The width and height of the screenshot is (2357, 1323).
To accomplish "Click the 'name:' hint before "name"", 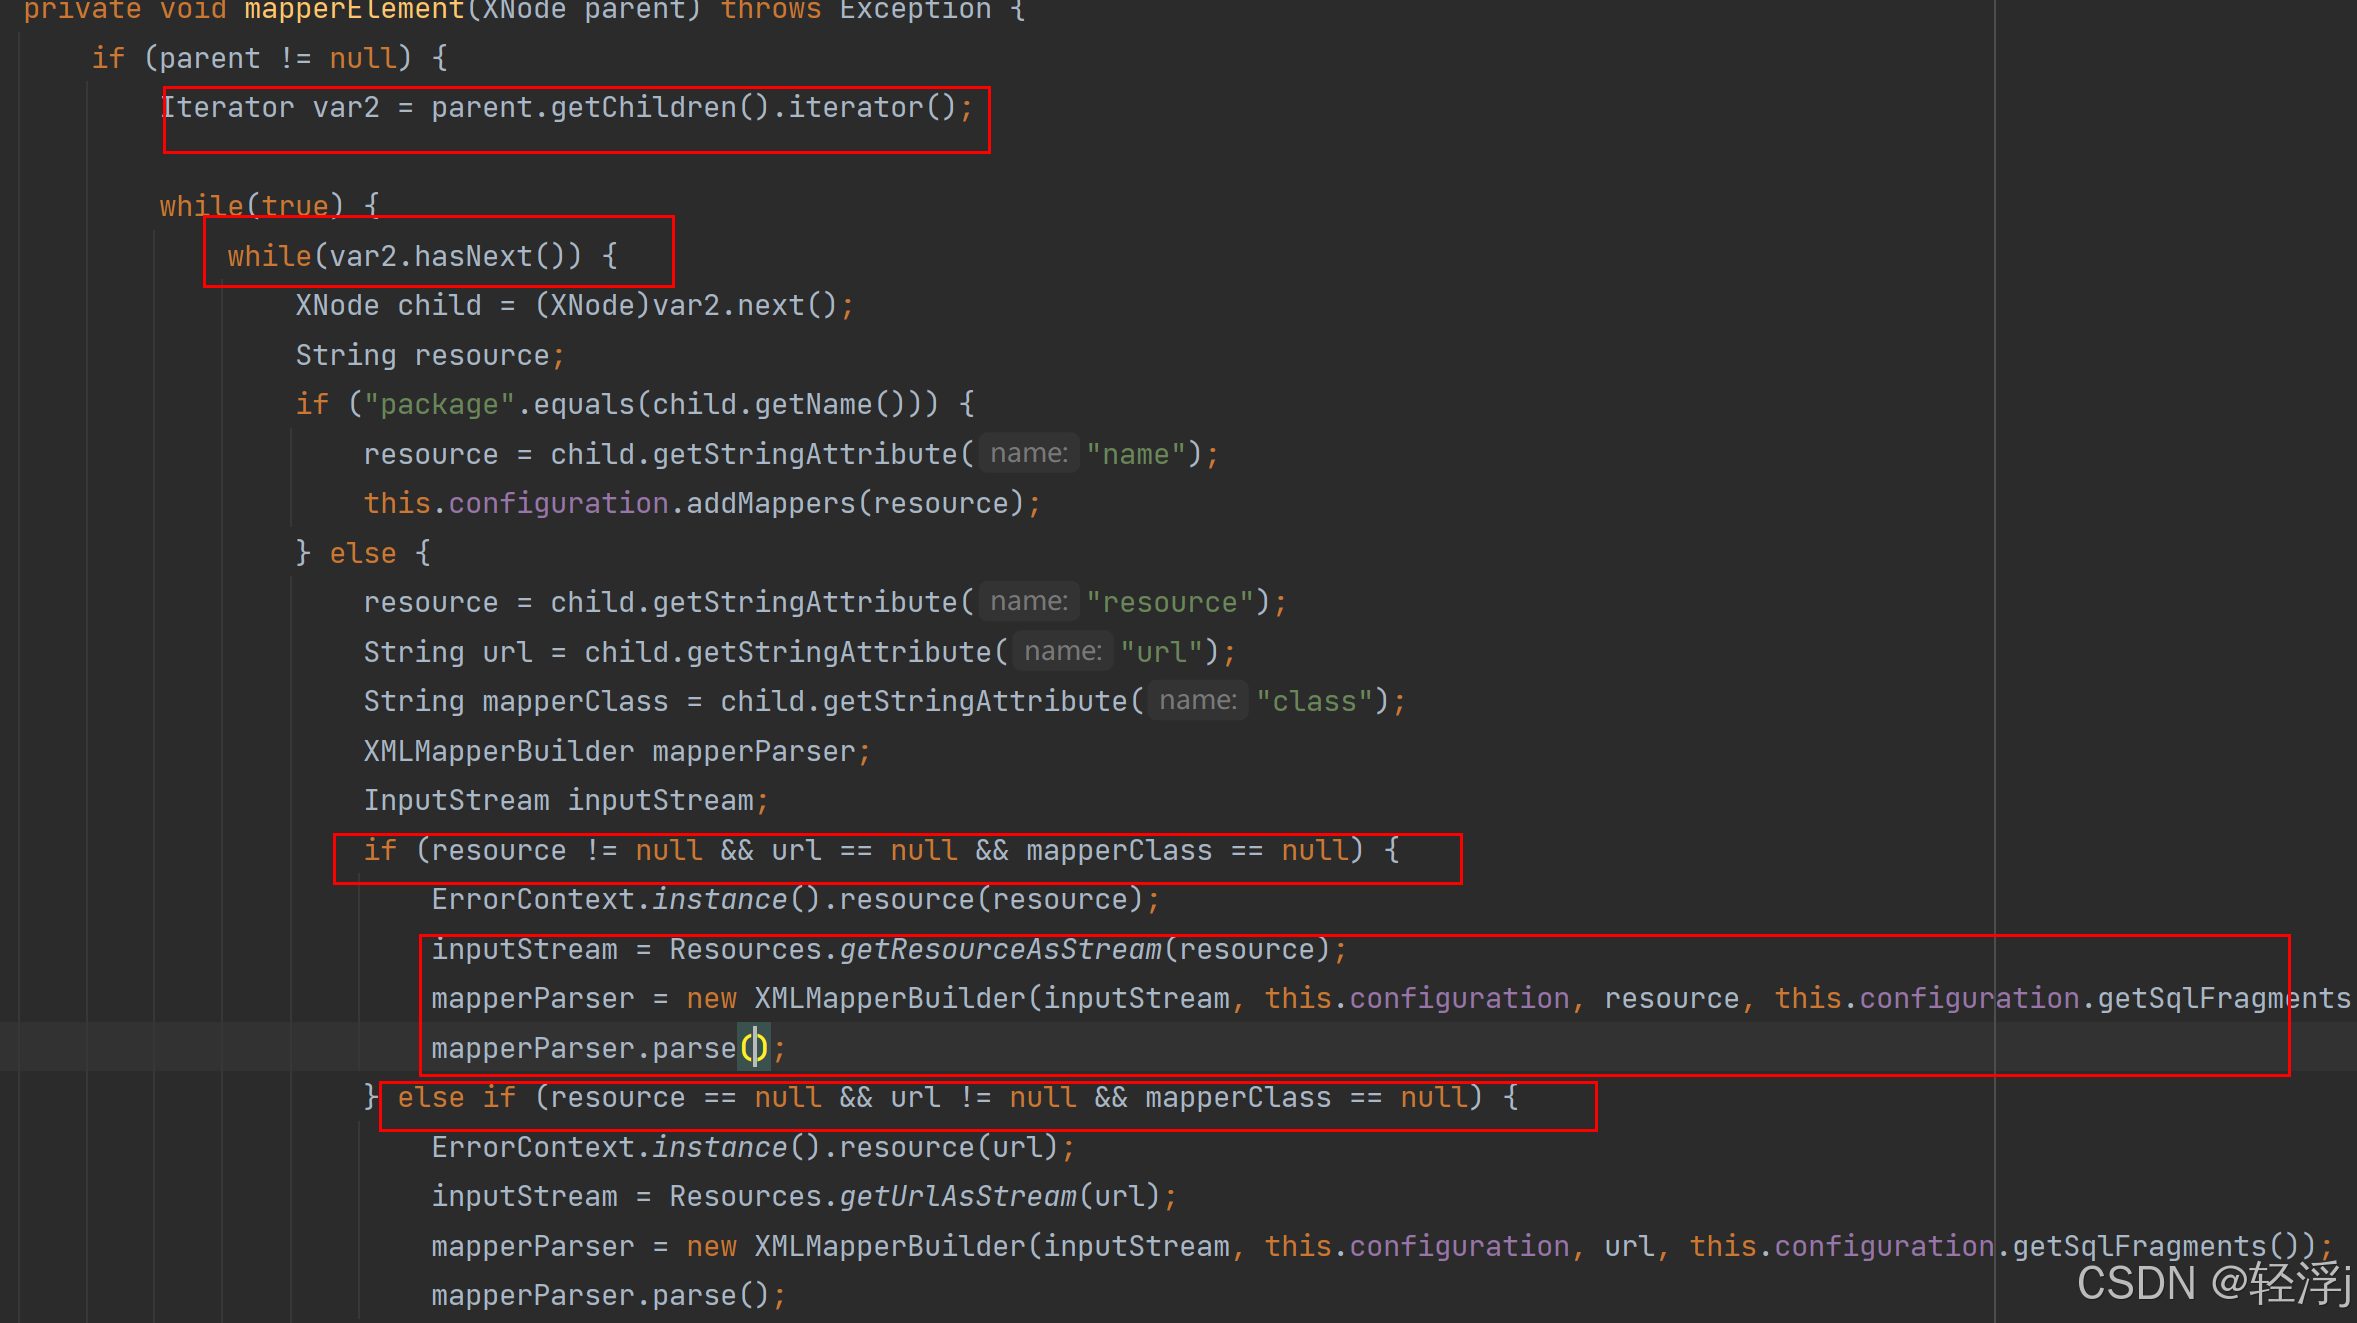I will click(x=1028, y=454).
